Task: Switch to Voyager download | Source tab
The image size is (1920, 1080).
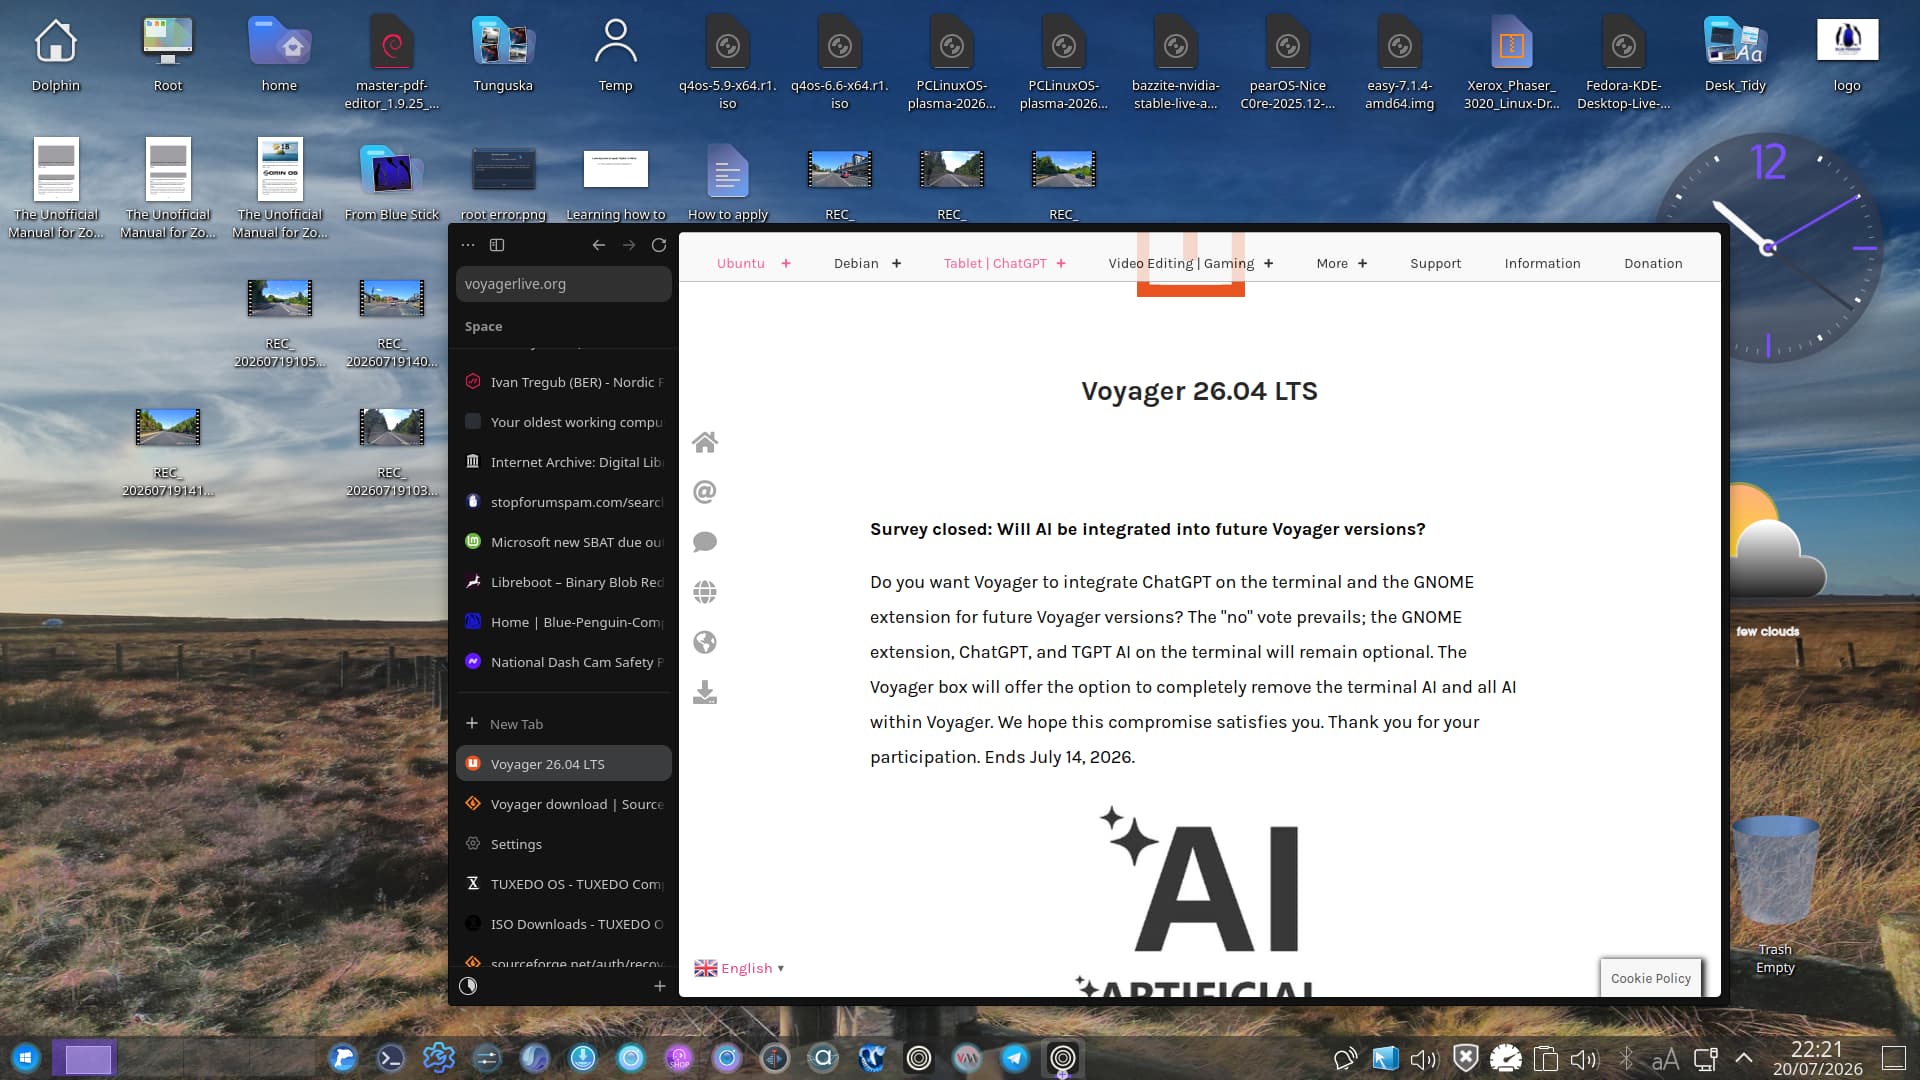Action: pyautogui.click(x=564, y=804)
